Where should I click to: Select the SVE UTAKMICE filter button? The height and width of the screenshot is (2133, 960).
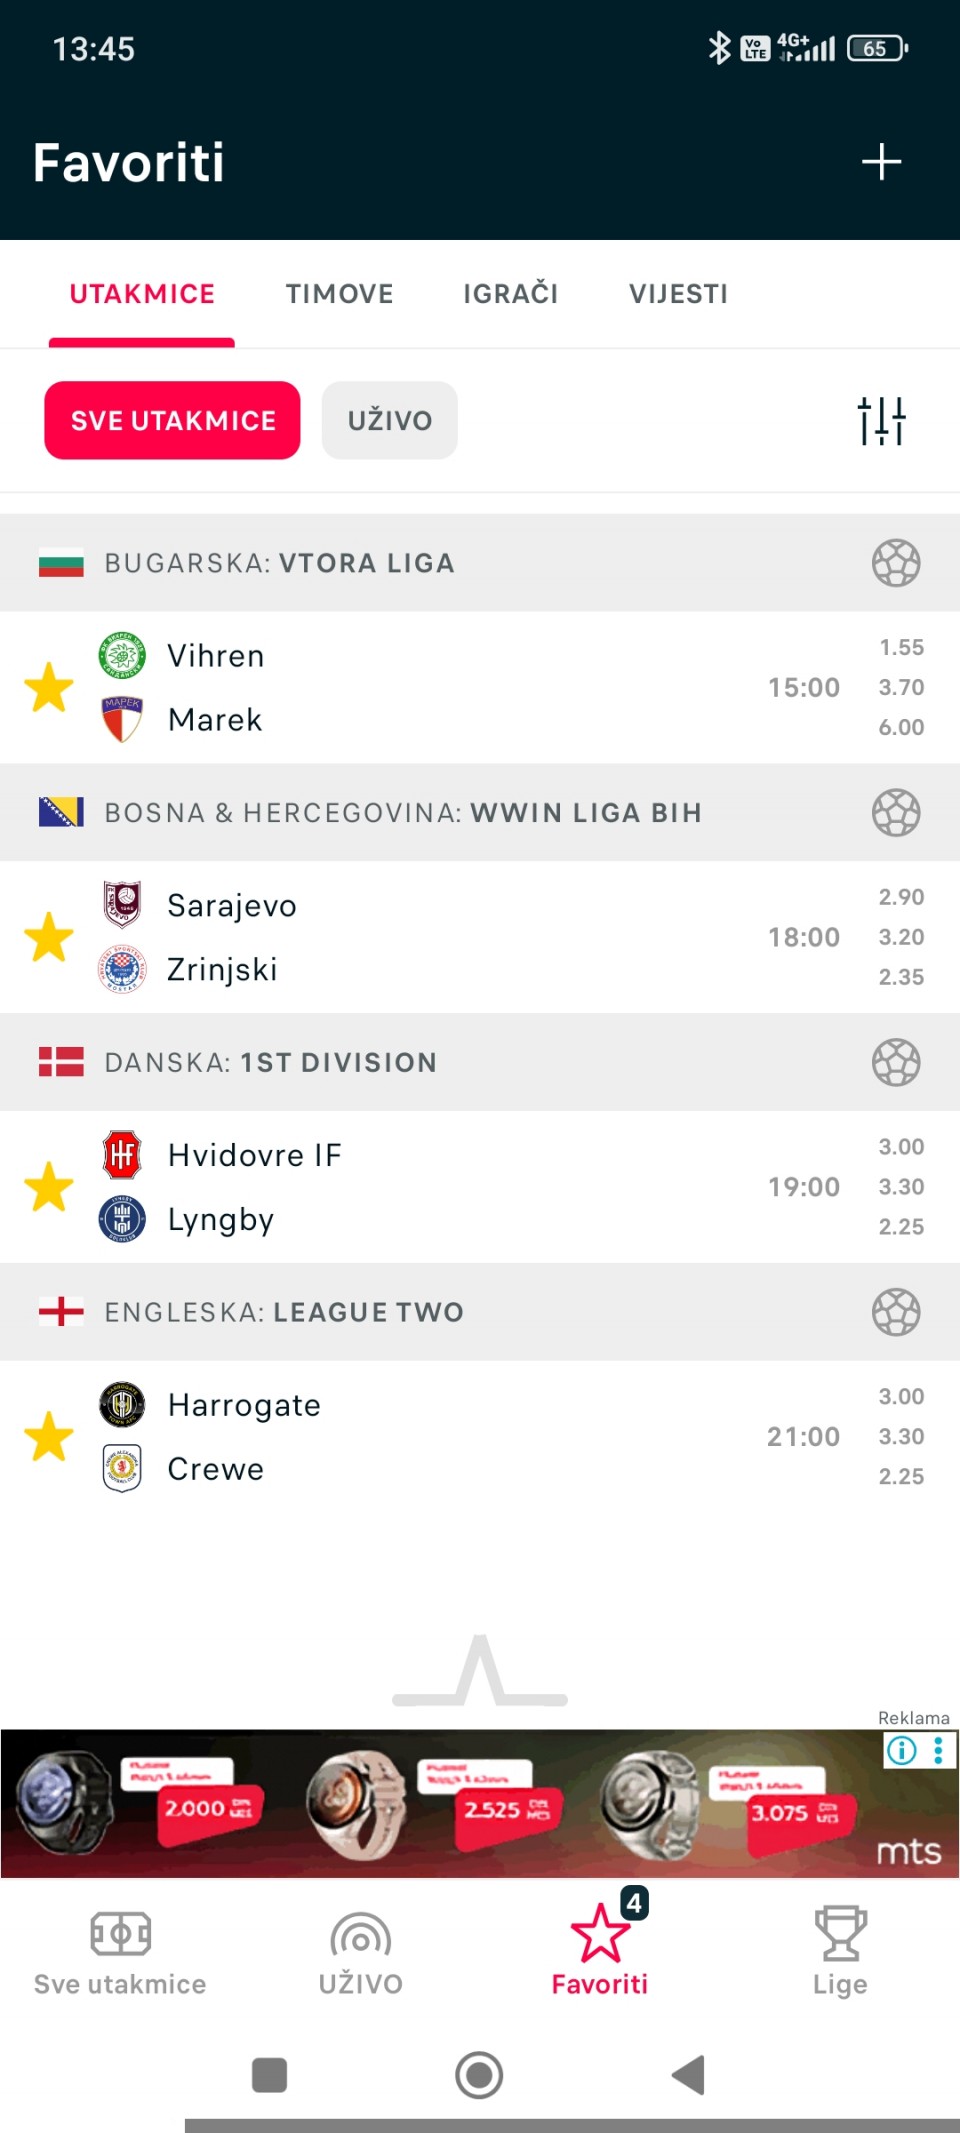(172, 421)
